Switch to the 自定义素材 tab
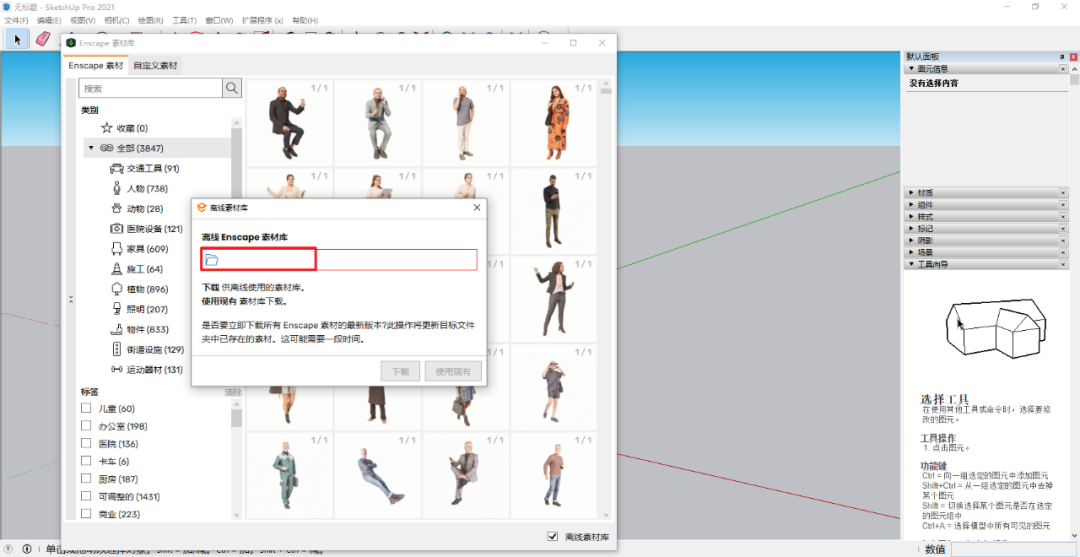The width and height of the screenshot is (1080, 557). [x=155, y=65]
